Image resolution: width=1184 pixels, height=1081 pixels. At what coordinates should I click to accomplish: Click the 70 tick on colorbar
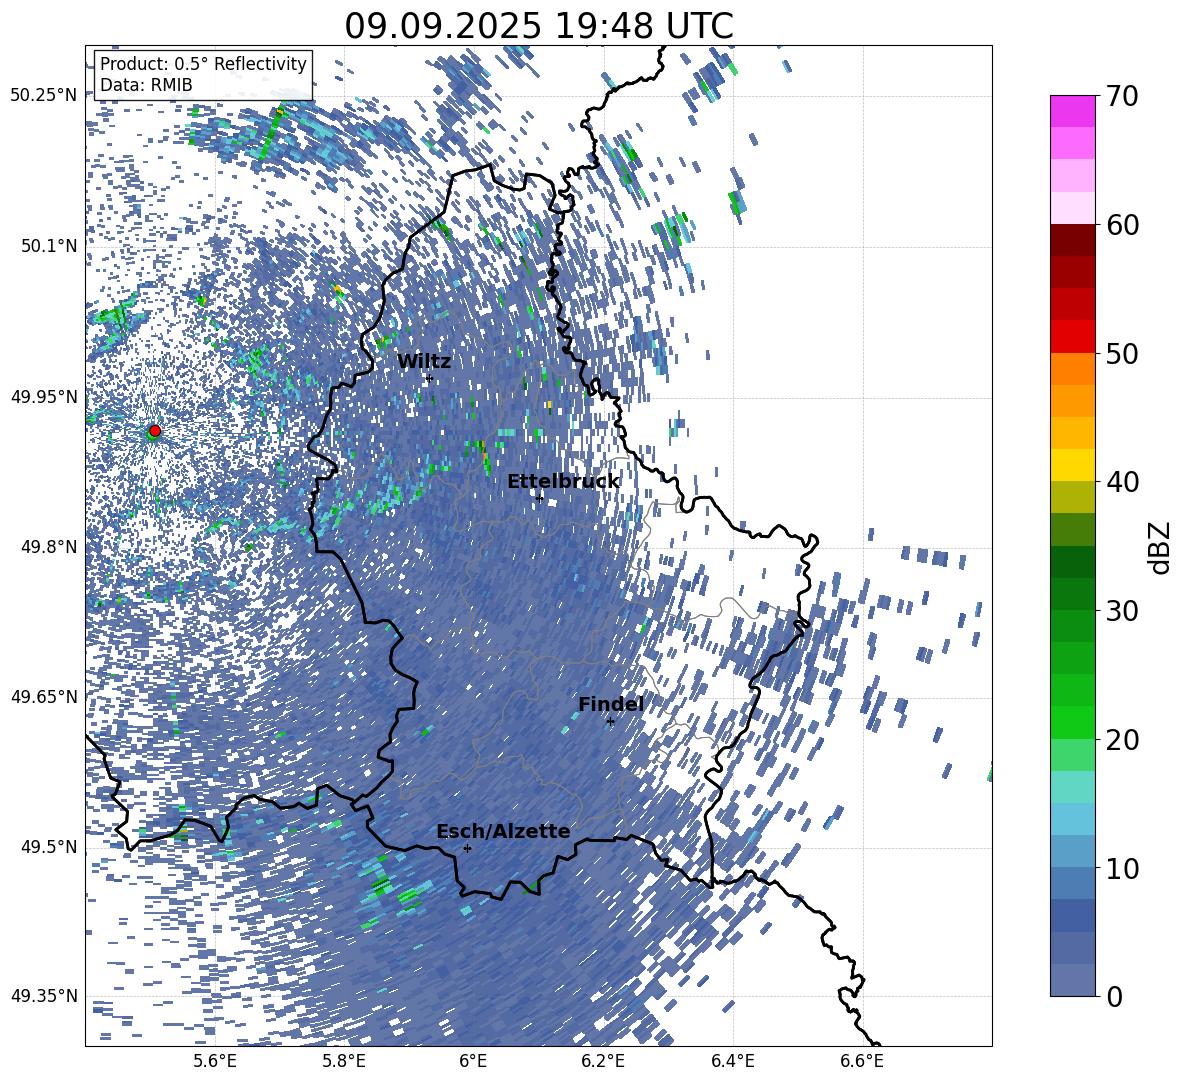[x=1121, y=96]
